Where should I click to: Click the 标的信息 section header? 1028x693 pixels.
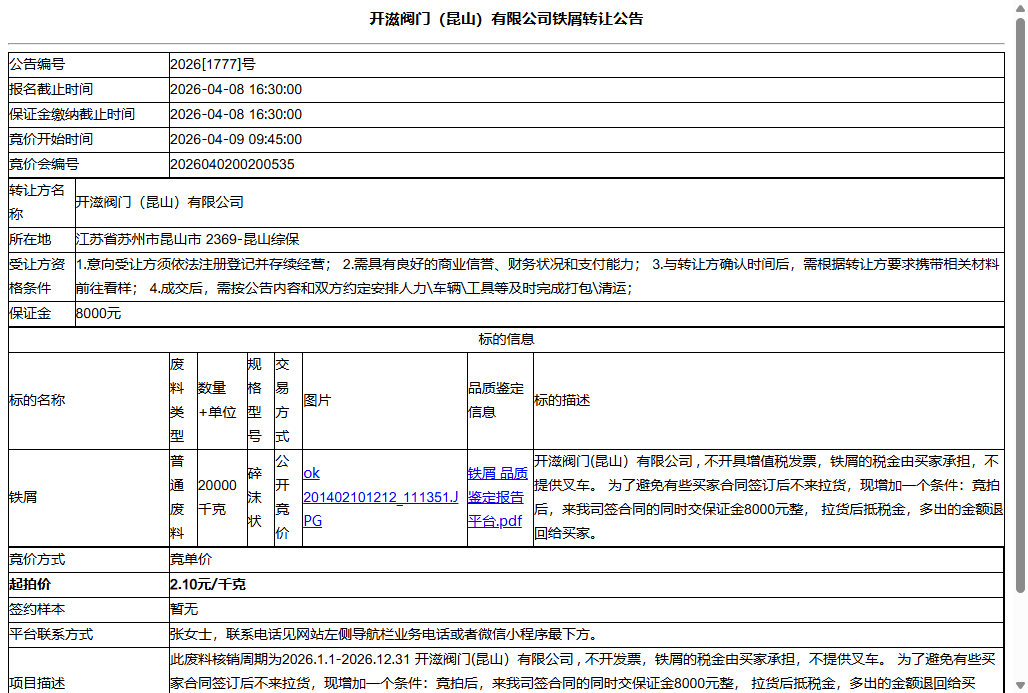point(506,339)
